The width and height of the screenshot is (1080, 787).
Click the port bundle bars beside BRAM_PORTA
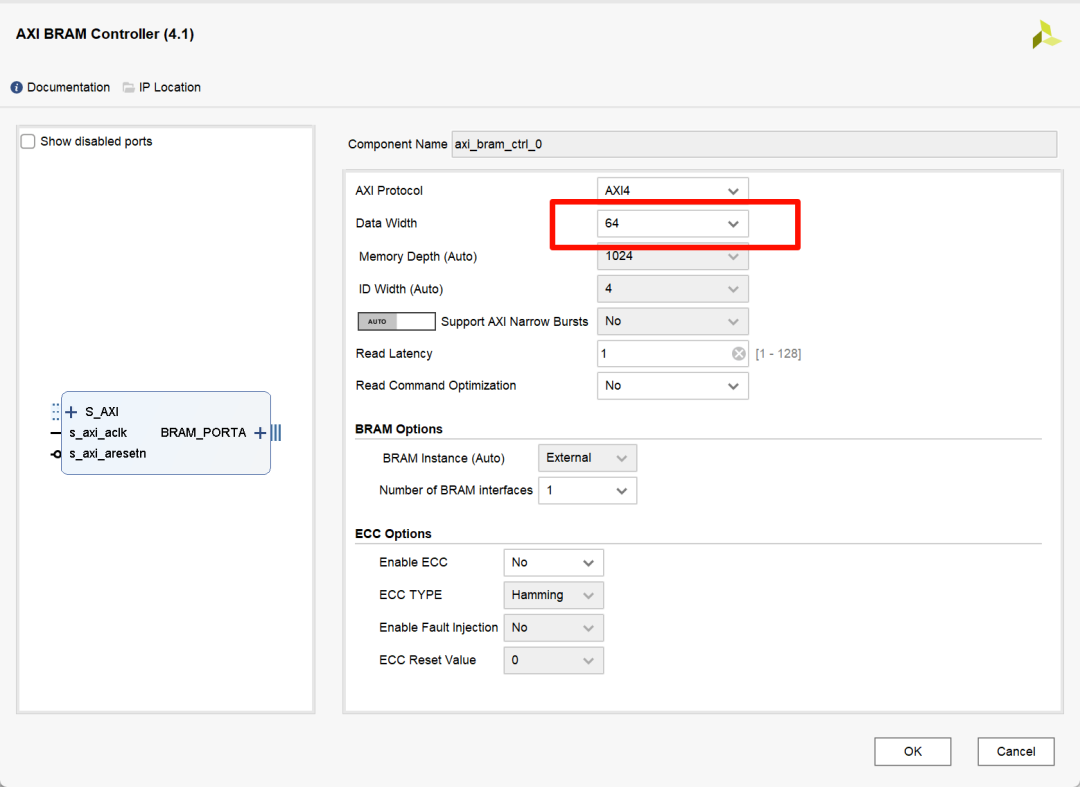[276, 432]
